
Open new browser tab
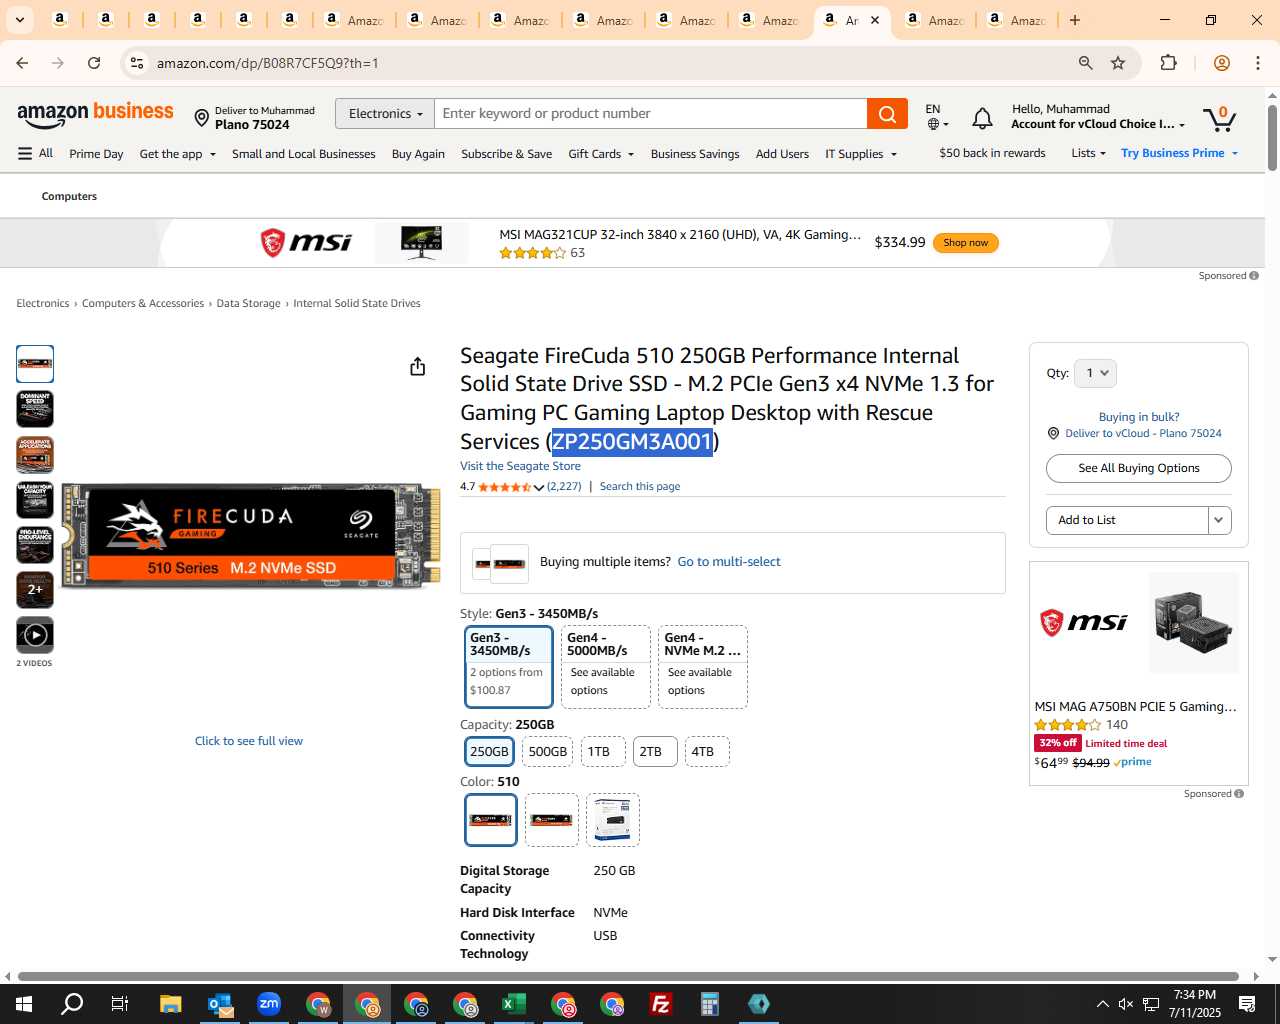pos(1075,20)
